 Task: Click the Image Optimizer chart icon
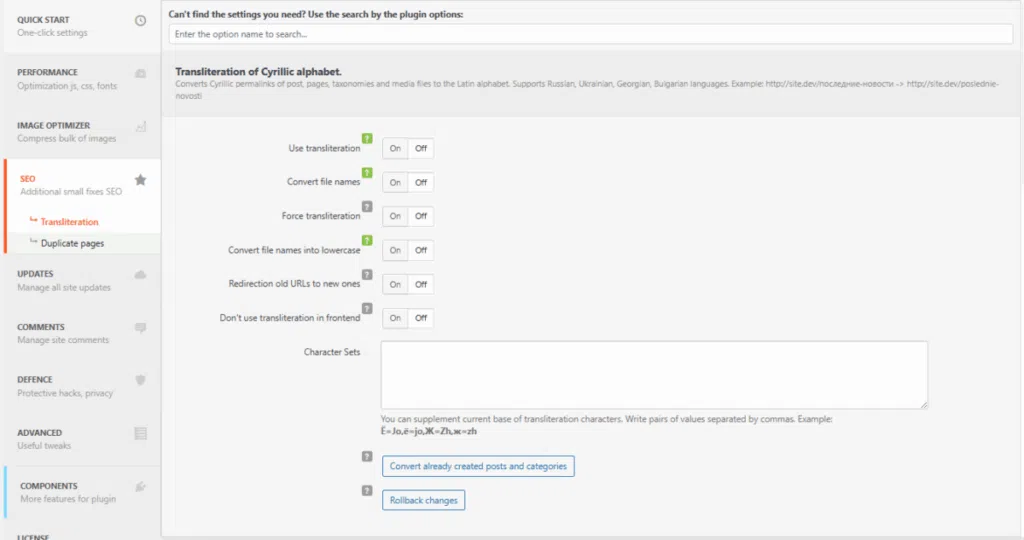click(x=140, y=127)
